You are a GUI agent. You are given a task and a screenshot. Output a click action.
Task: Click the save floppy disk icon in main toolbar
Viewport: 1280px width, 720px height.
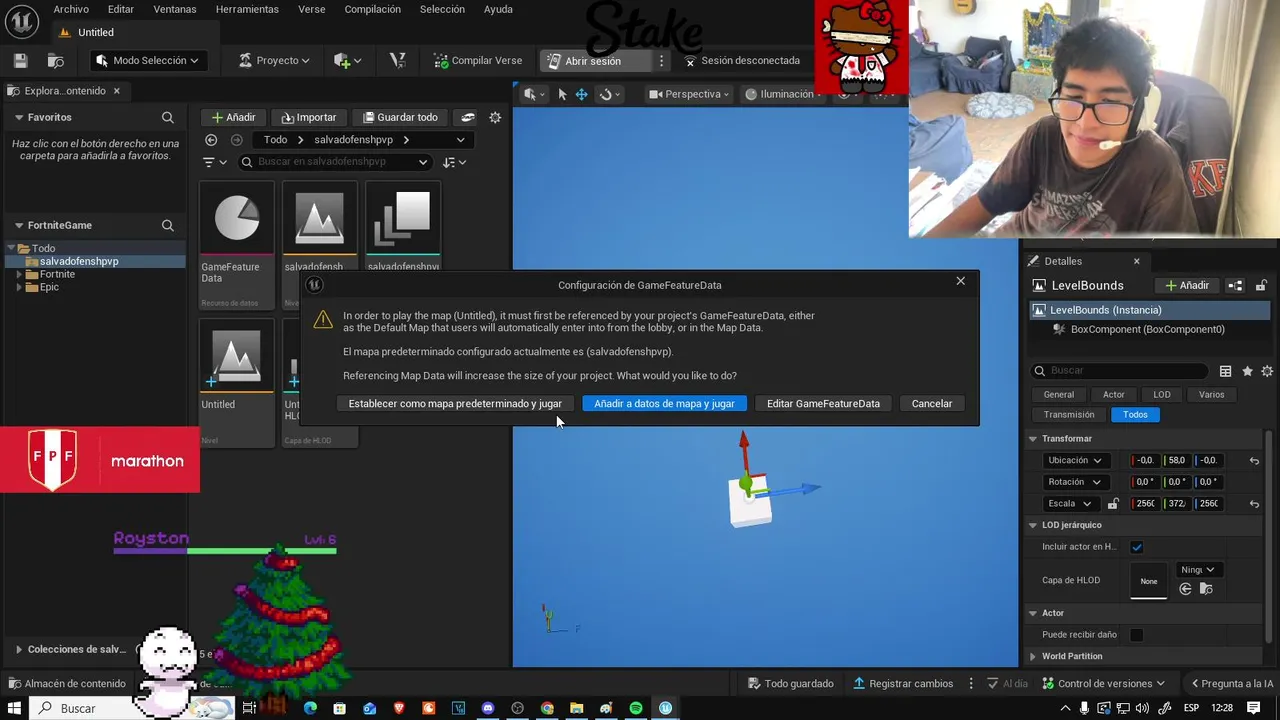point(20,61)
